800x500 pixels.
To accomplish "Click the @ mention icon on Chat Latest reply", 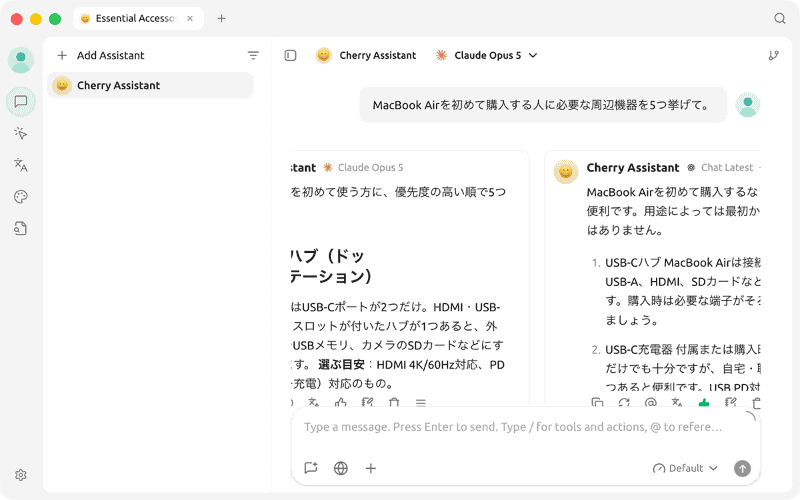I will click(x=651, y=403).
